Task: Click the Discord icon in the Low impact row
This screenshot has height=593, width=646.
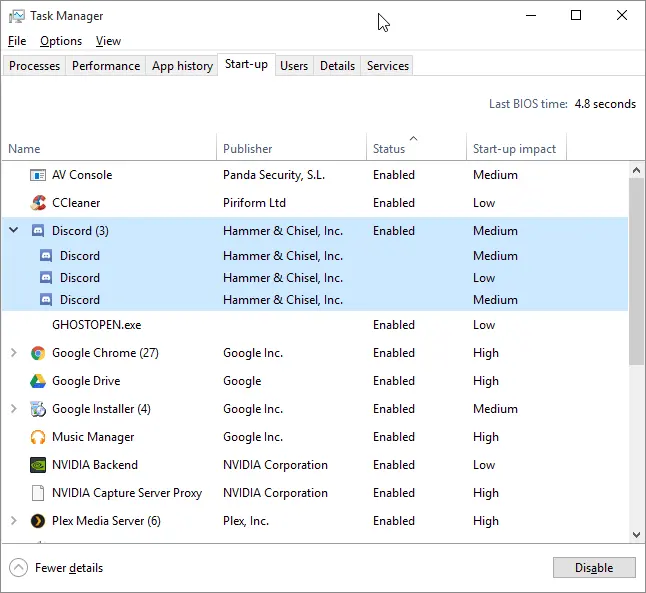Action: [x=46, y=278]
